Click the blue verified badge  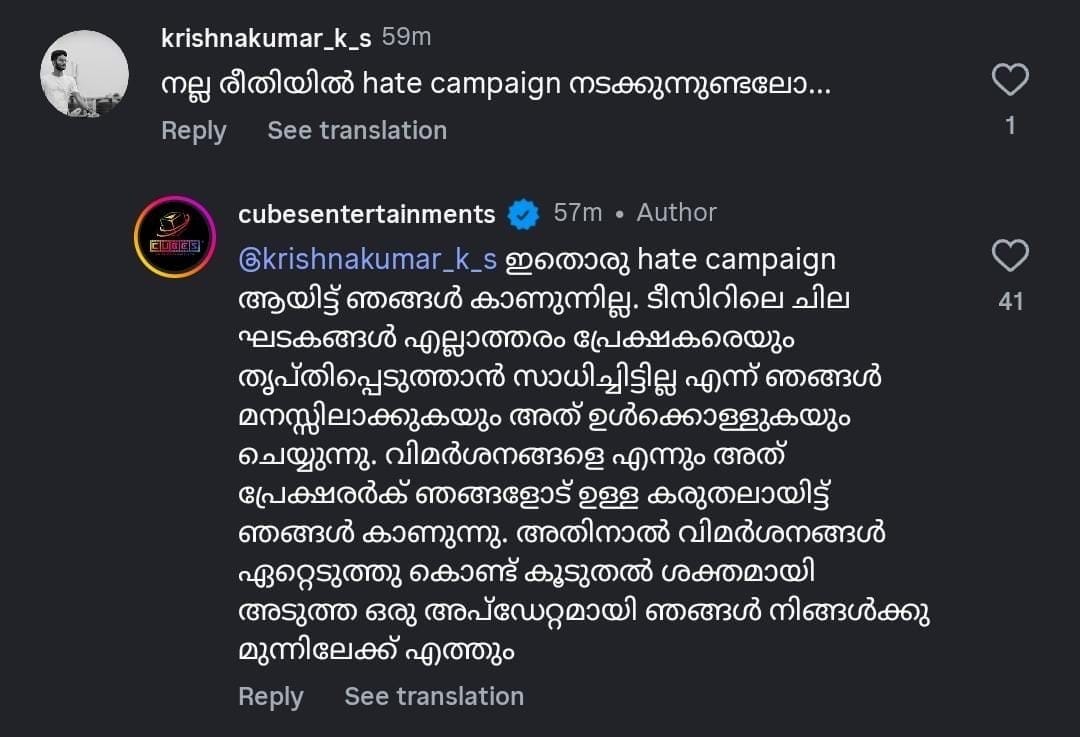pos(522,214)
